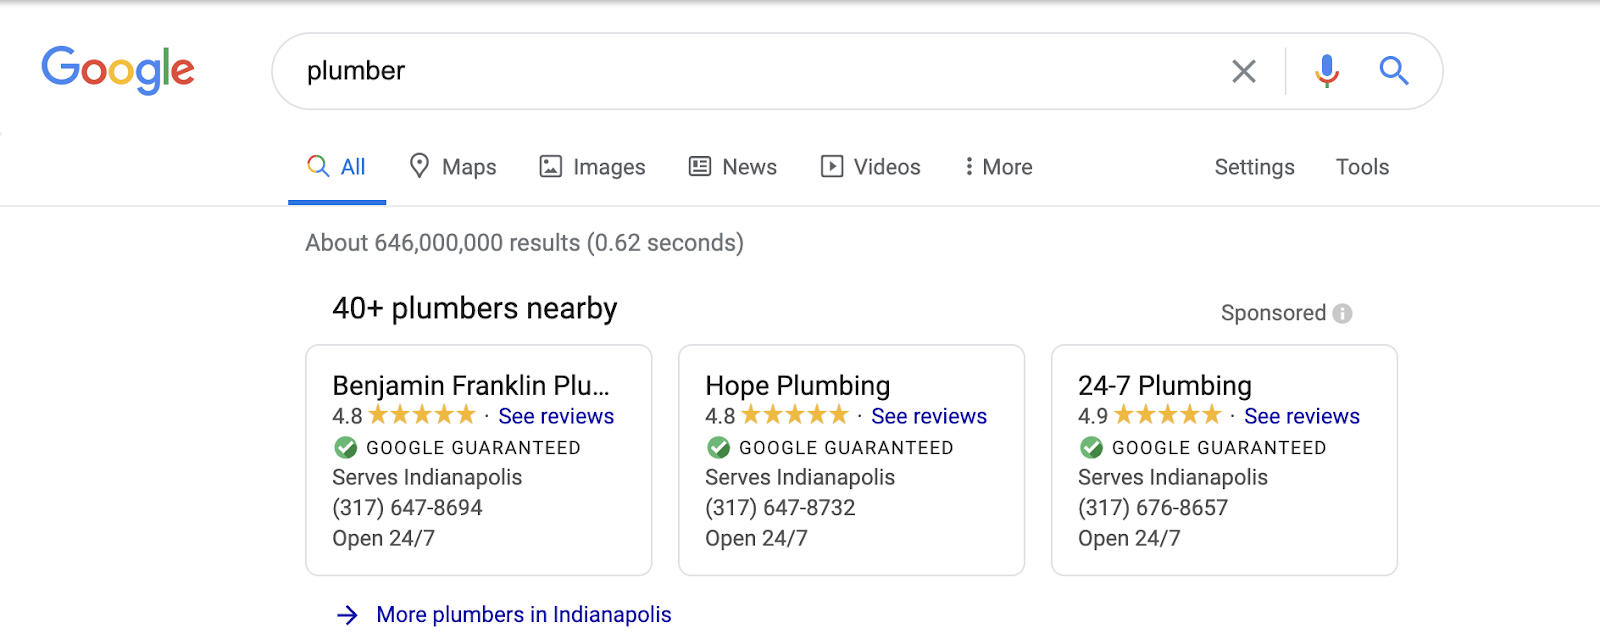Click the Google logo
1600x639 pixels.
point(117,69)
